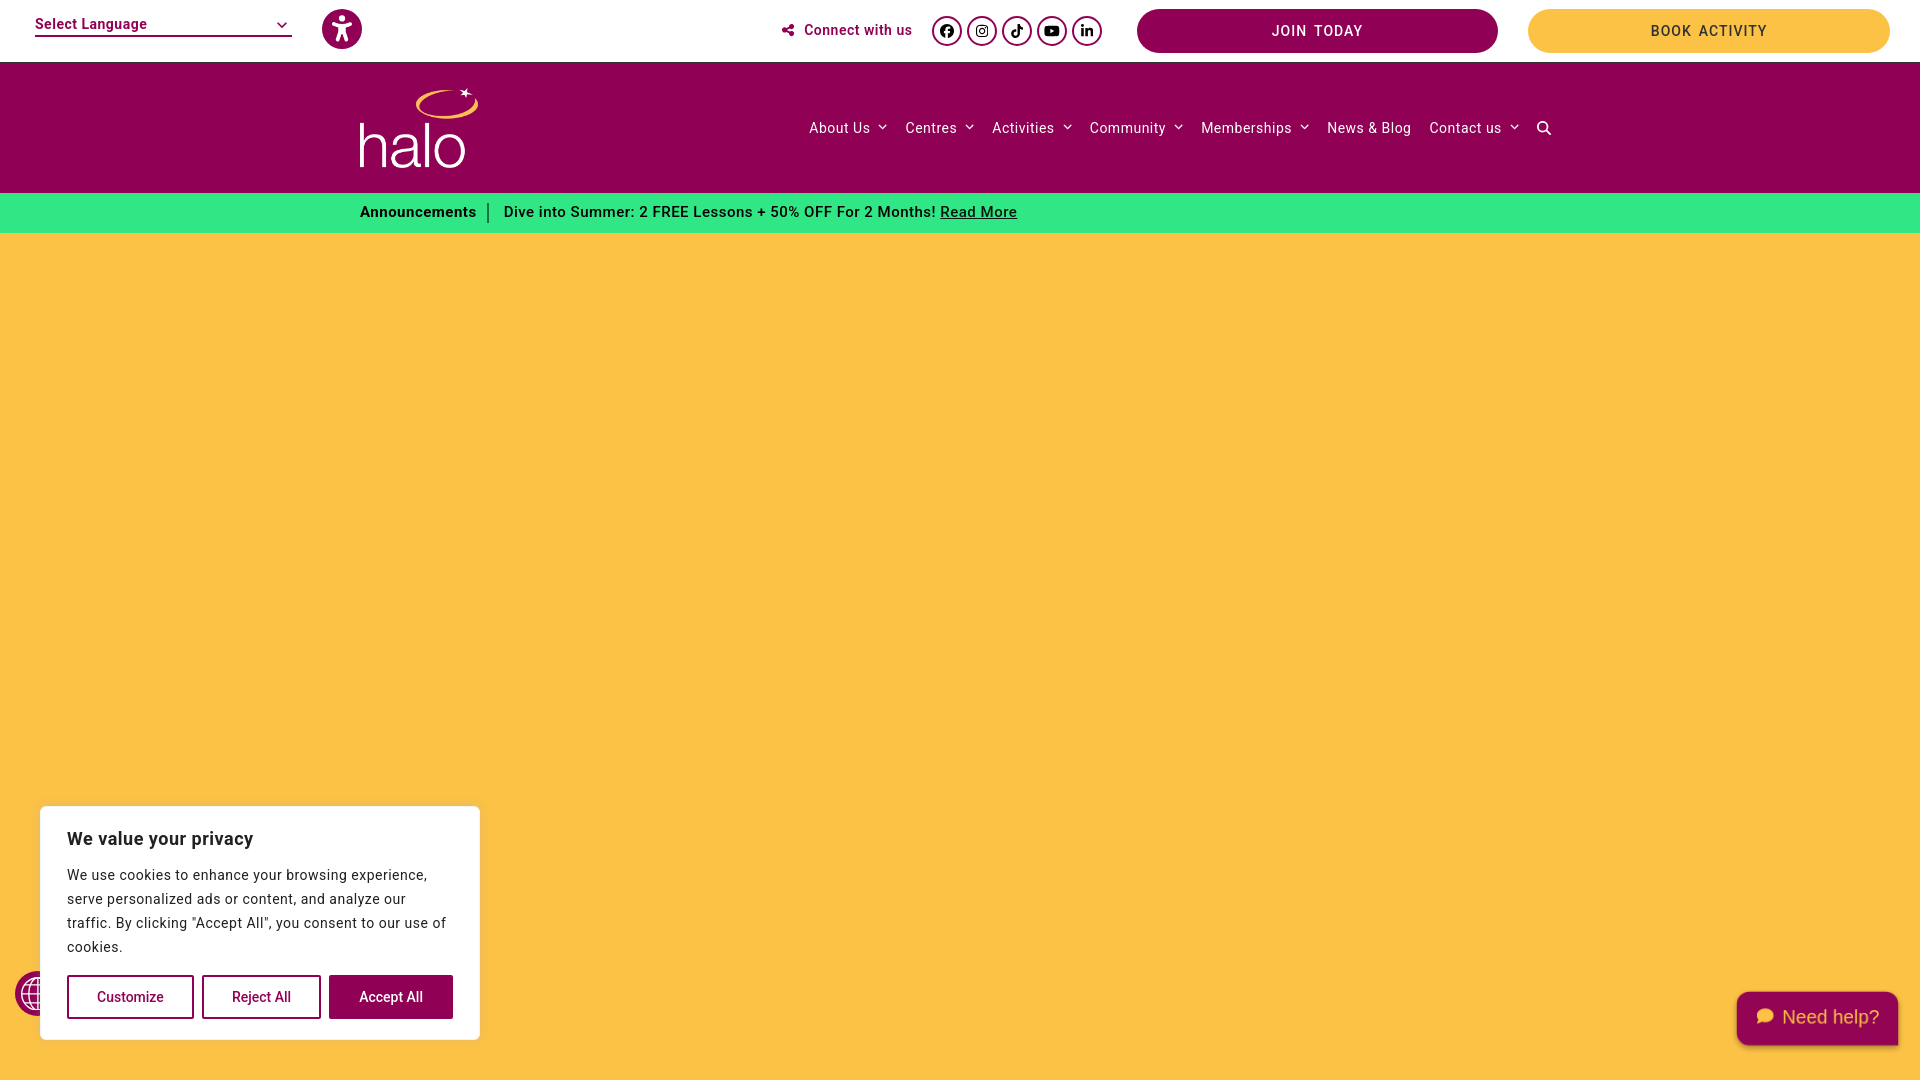The height and width of the screenshot is (1080, 1920).
Task: Expand the Memberships menu
Action: click(x=1254, y=128)
